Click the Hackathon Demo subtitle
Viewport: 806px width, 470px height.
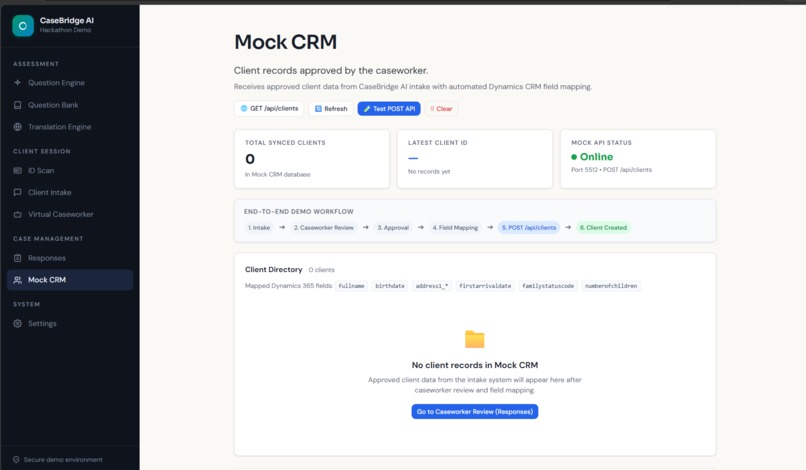pyautogui.click(x=65, y=30)
